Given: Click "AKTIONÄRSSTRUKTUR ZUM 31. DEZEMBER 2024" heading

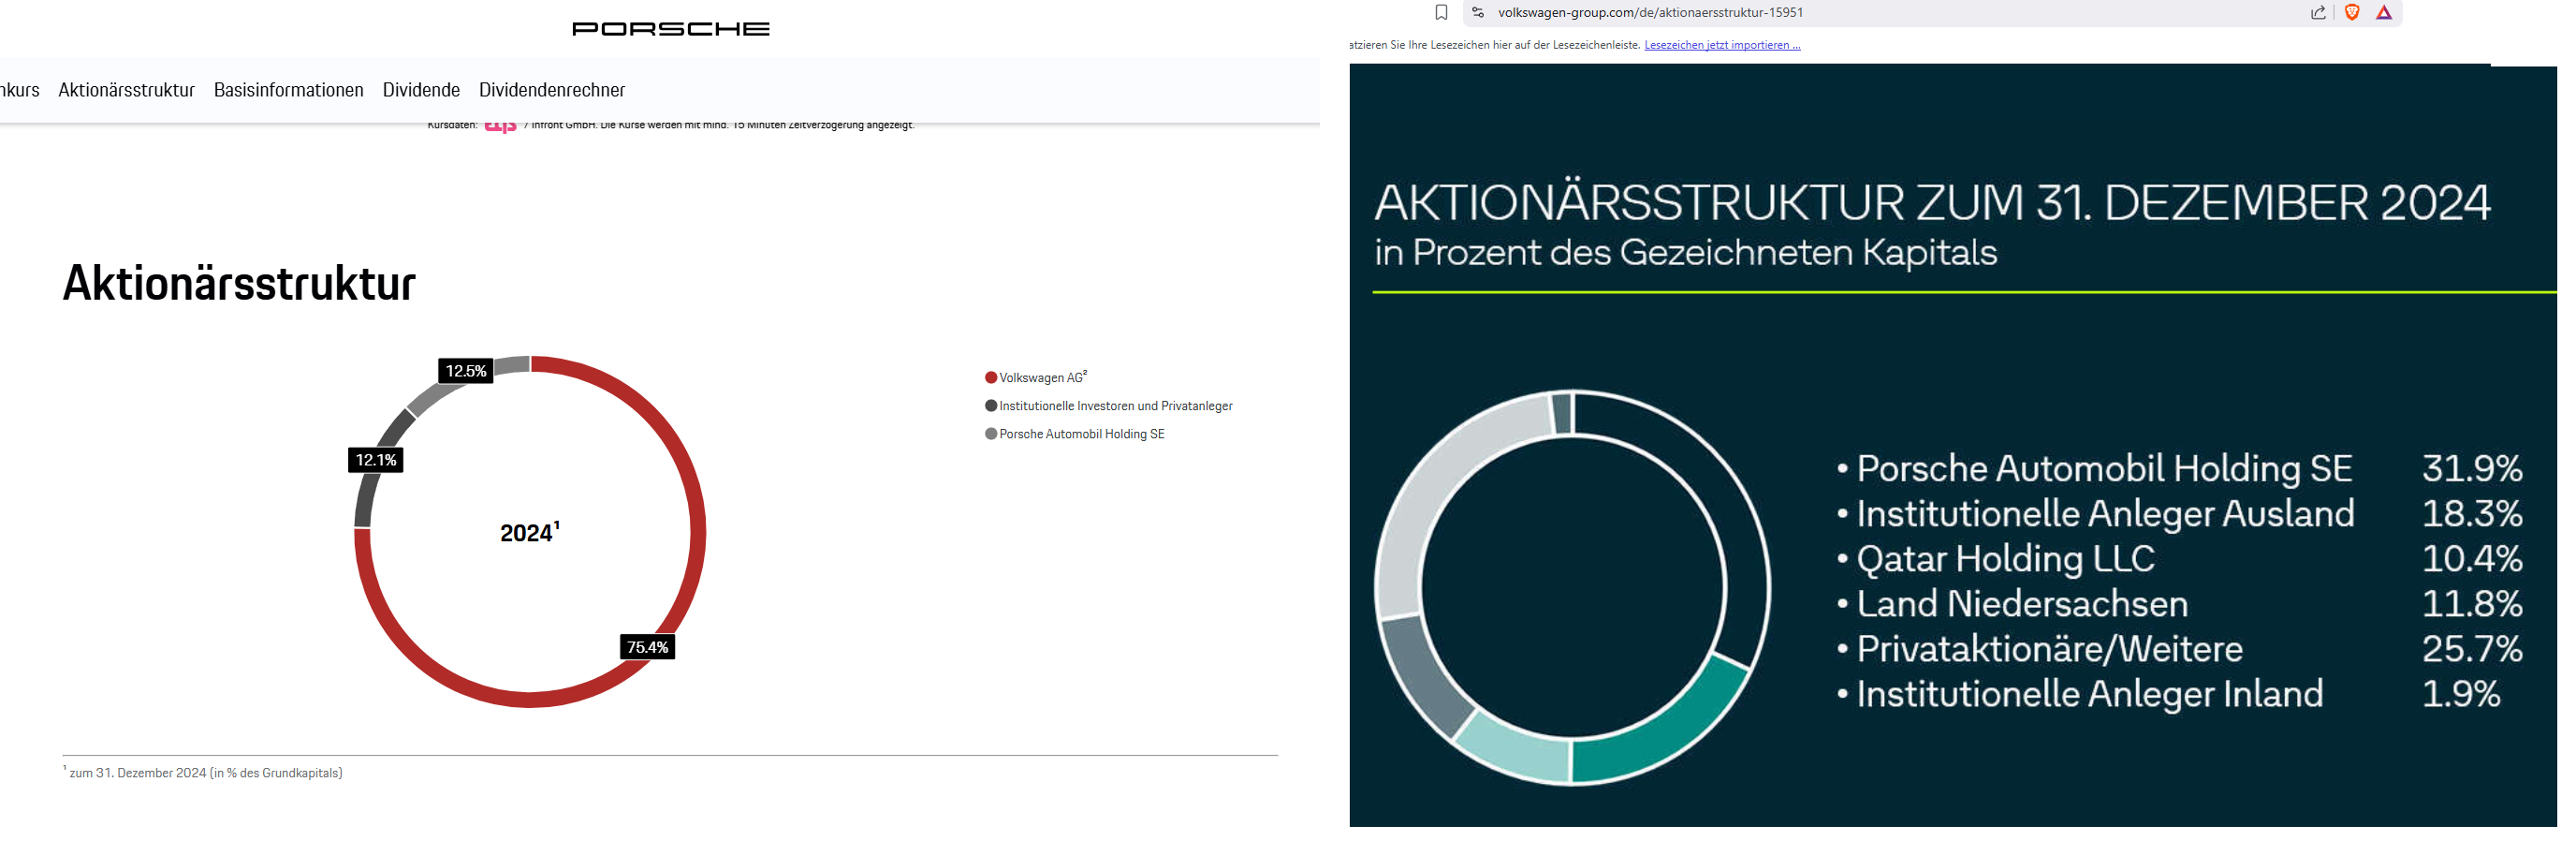Looking at the screenshot, I should pos(1932,203).
